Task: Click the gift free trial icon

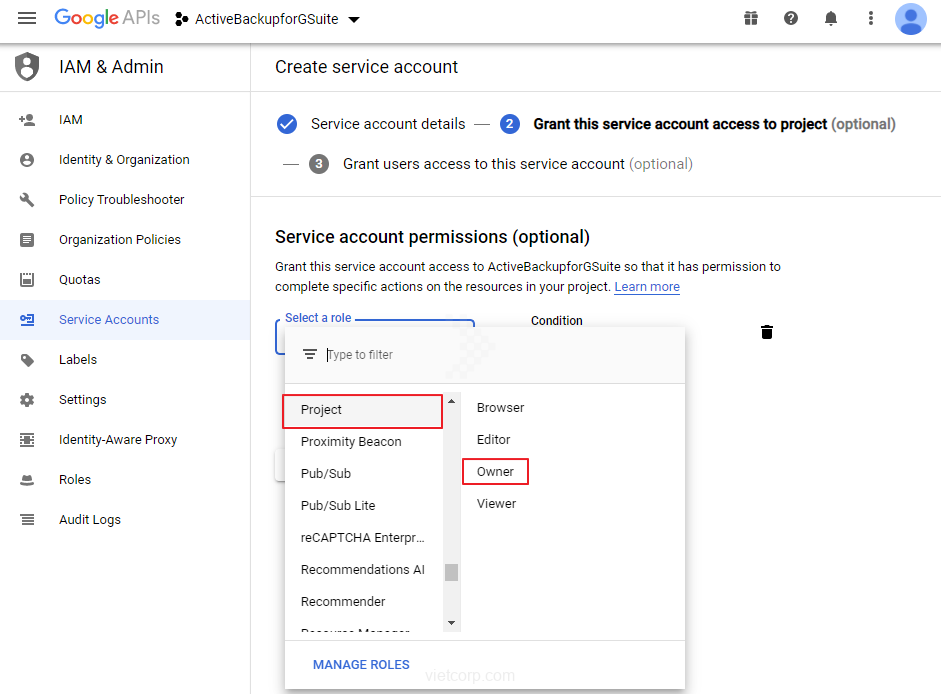Action: [751, 19]
